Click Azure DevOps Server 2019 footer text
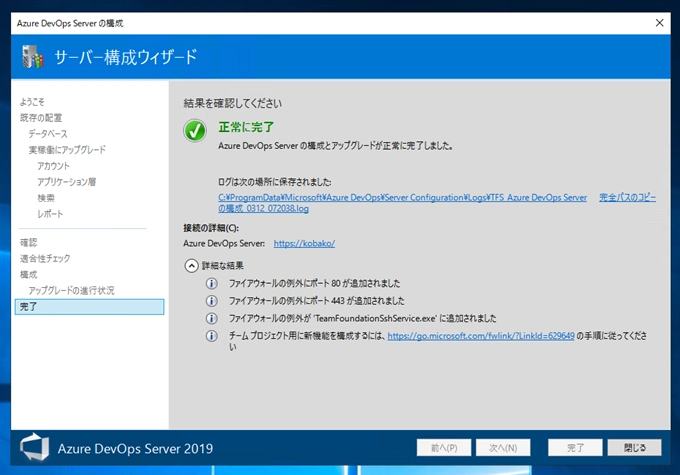The width and height of the screenshot is (680, 475). tap(135, 449)
